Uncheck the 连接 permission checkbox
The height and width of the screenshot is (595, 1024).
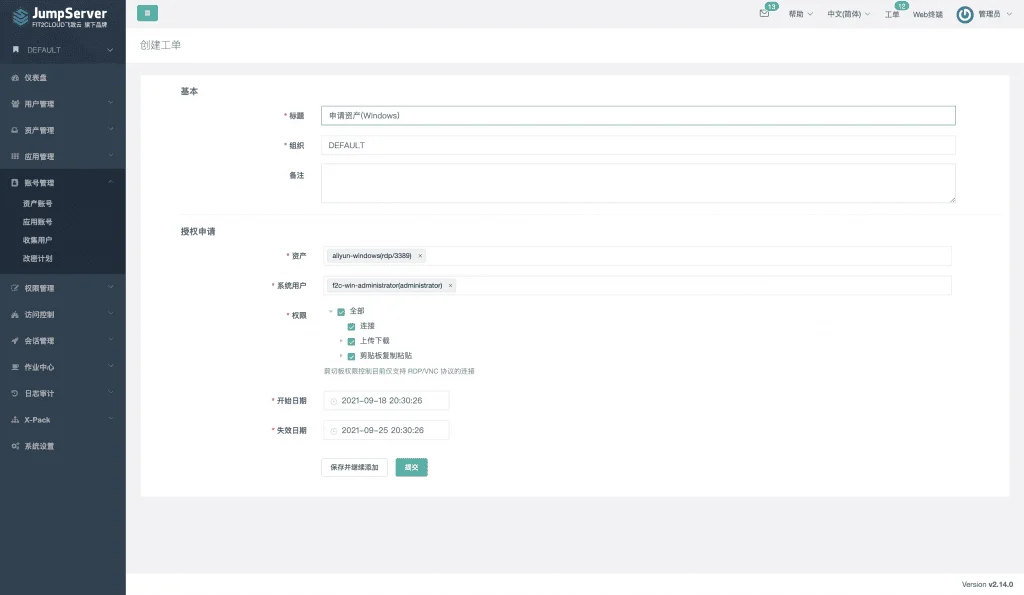pyautogui.click(x=351, y=326)
